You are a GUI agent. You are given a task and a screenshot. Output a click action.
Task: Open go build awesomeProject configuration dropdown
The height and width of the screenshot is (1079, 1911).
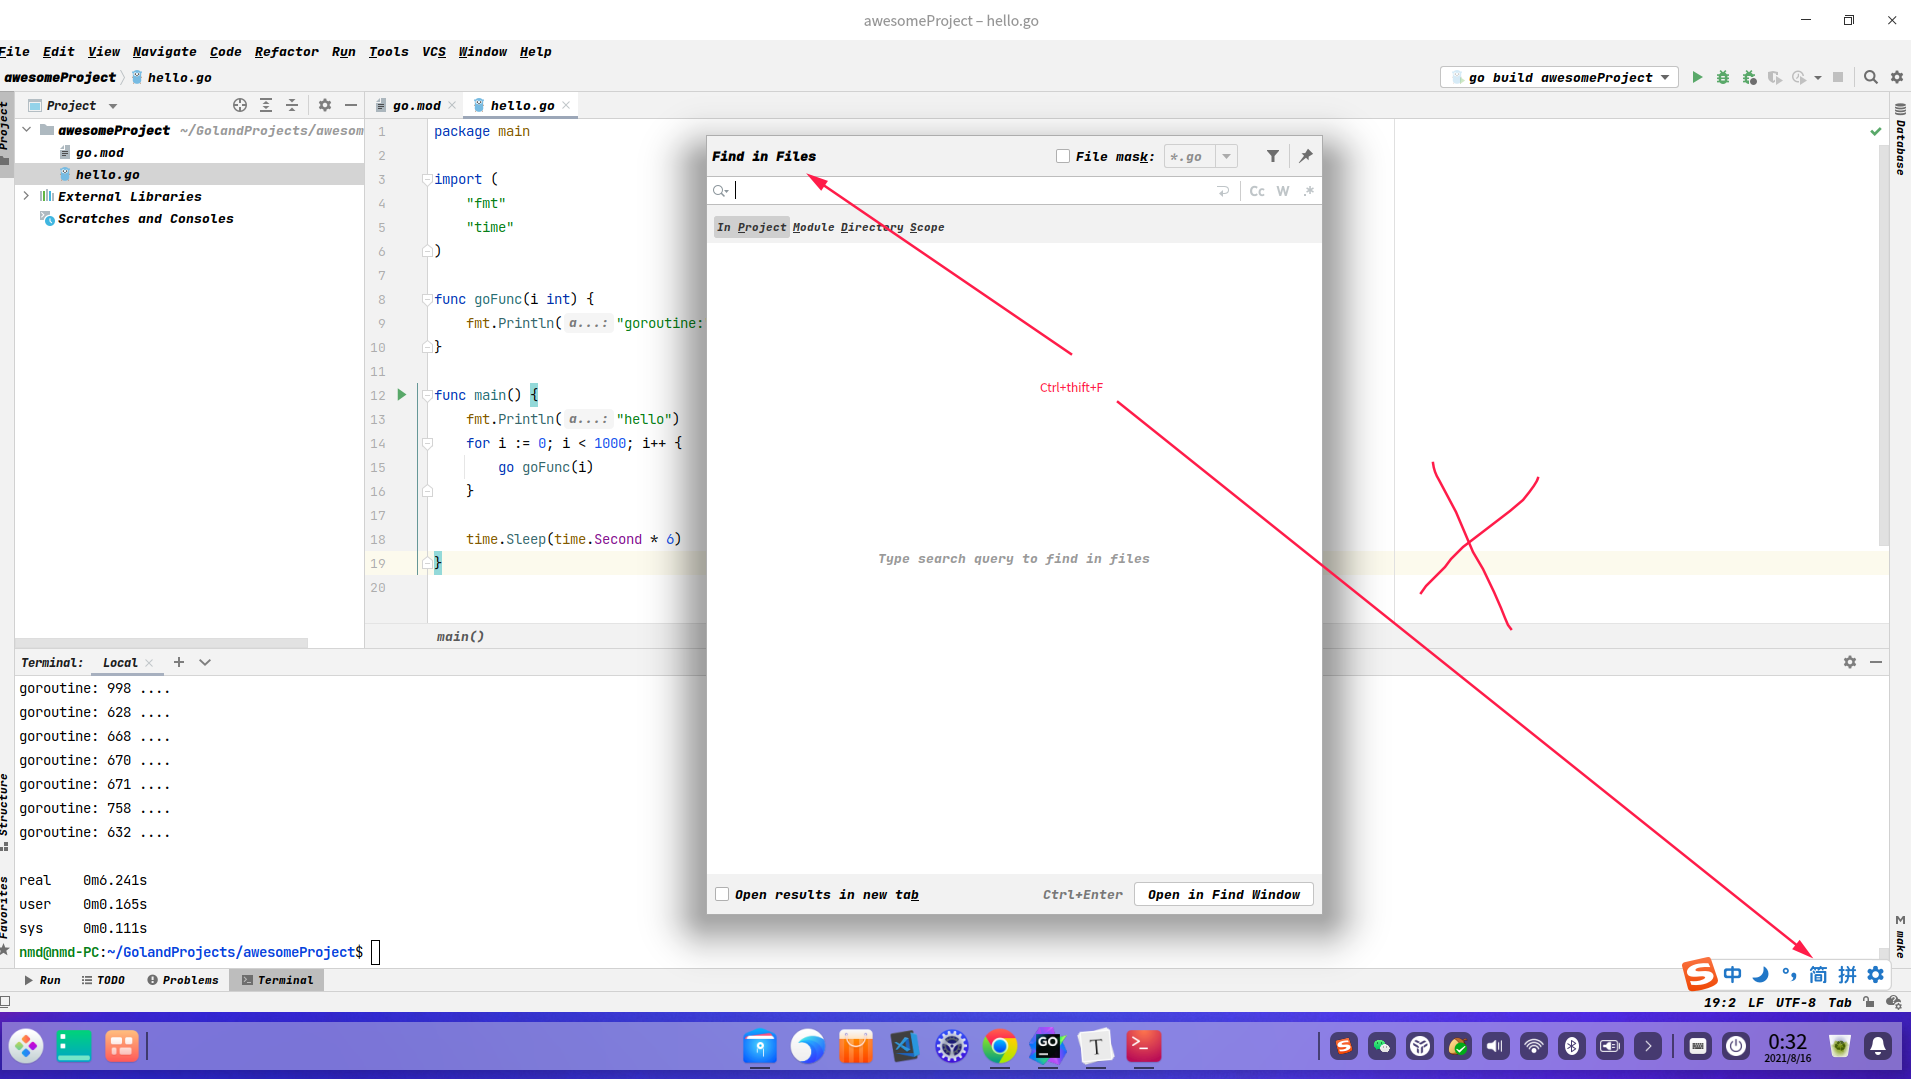pyautogui.click(x=1559, y=77)
